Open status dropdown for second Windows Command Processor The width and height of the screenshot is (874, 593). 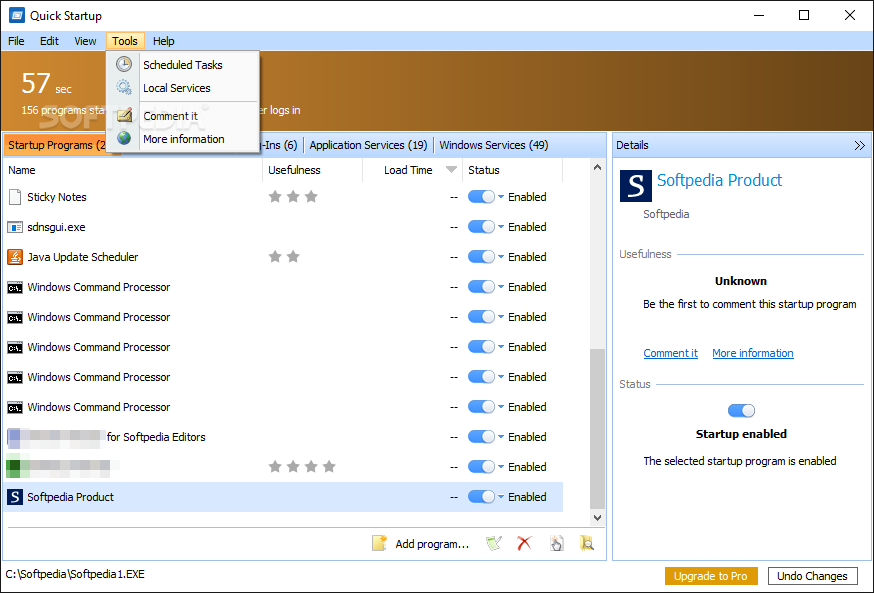coord(501,317)
